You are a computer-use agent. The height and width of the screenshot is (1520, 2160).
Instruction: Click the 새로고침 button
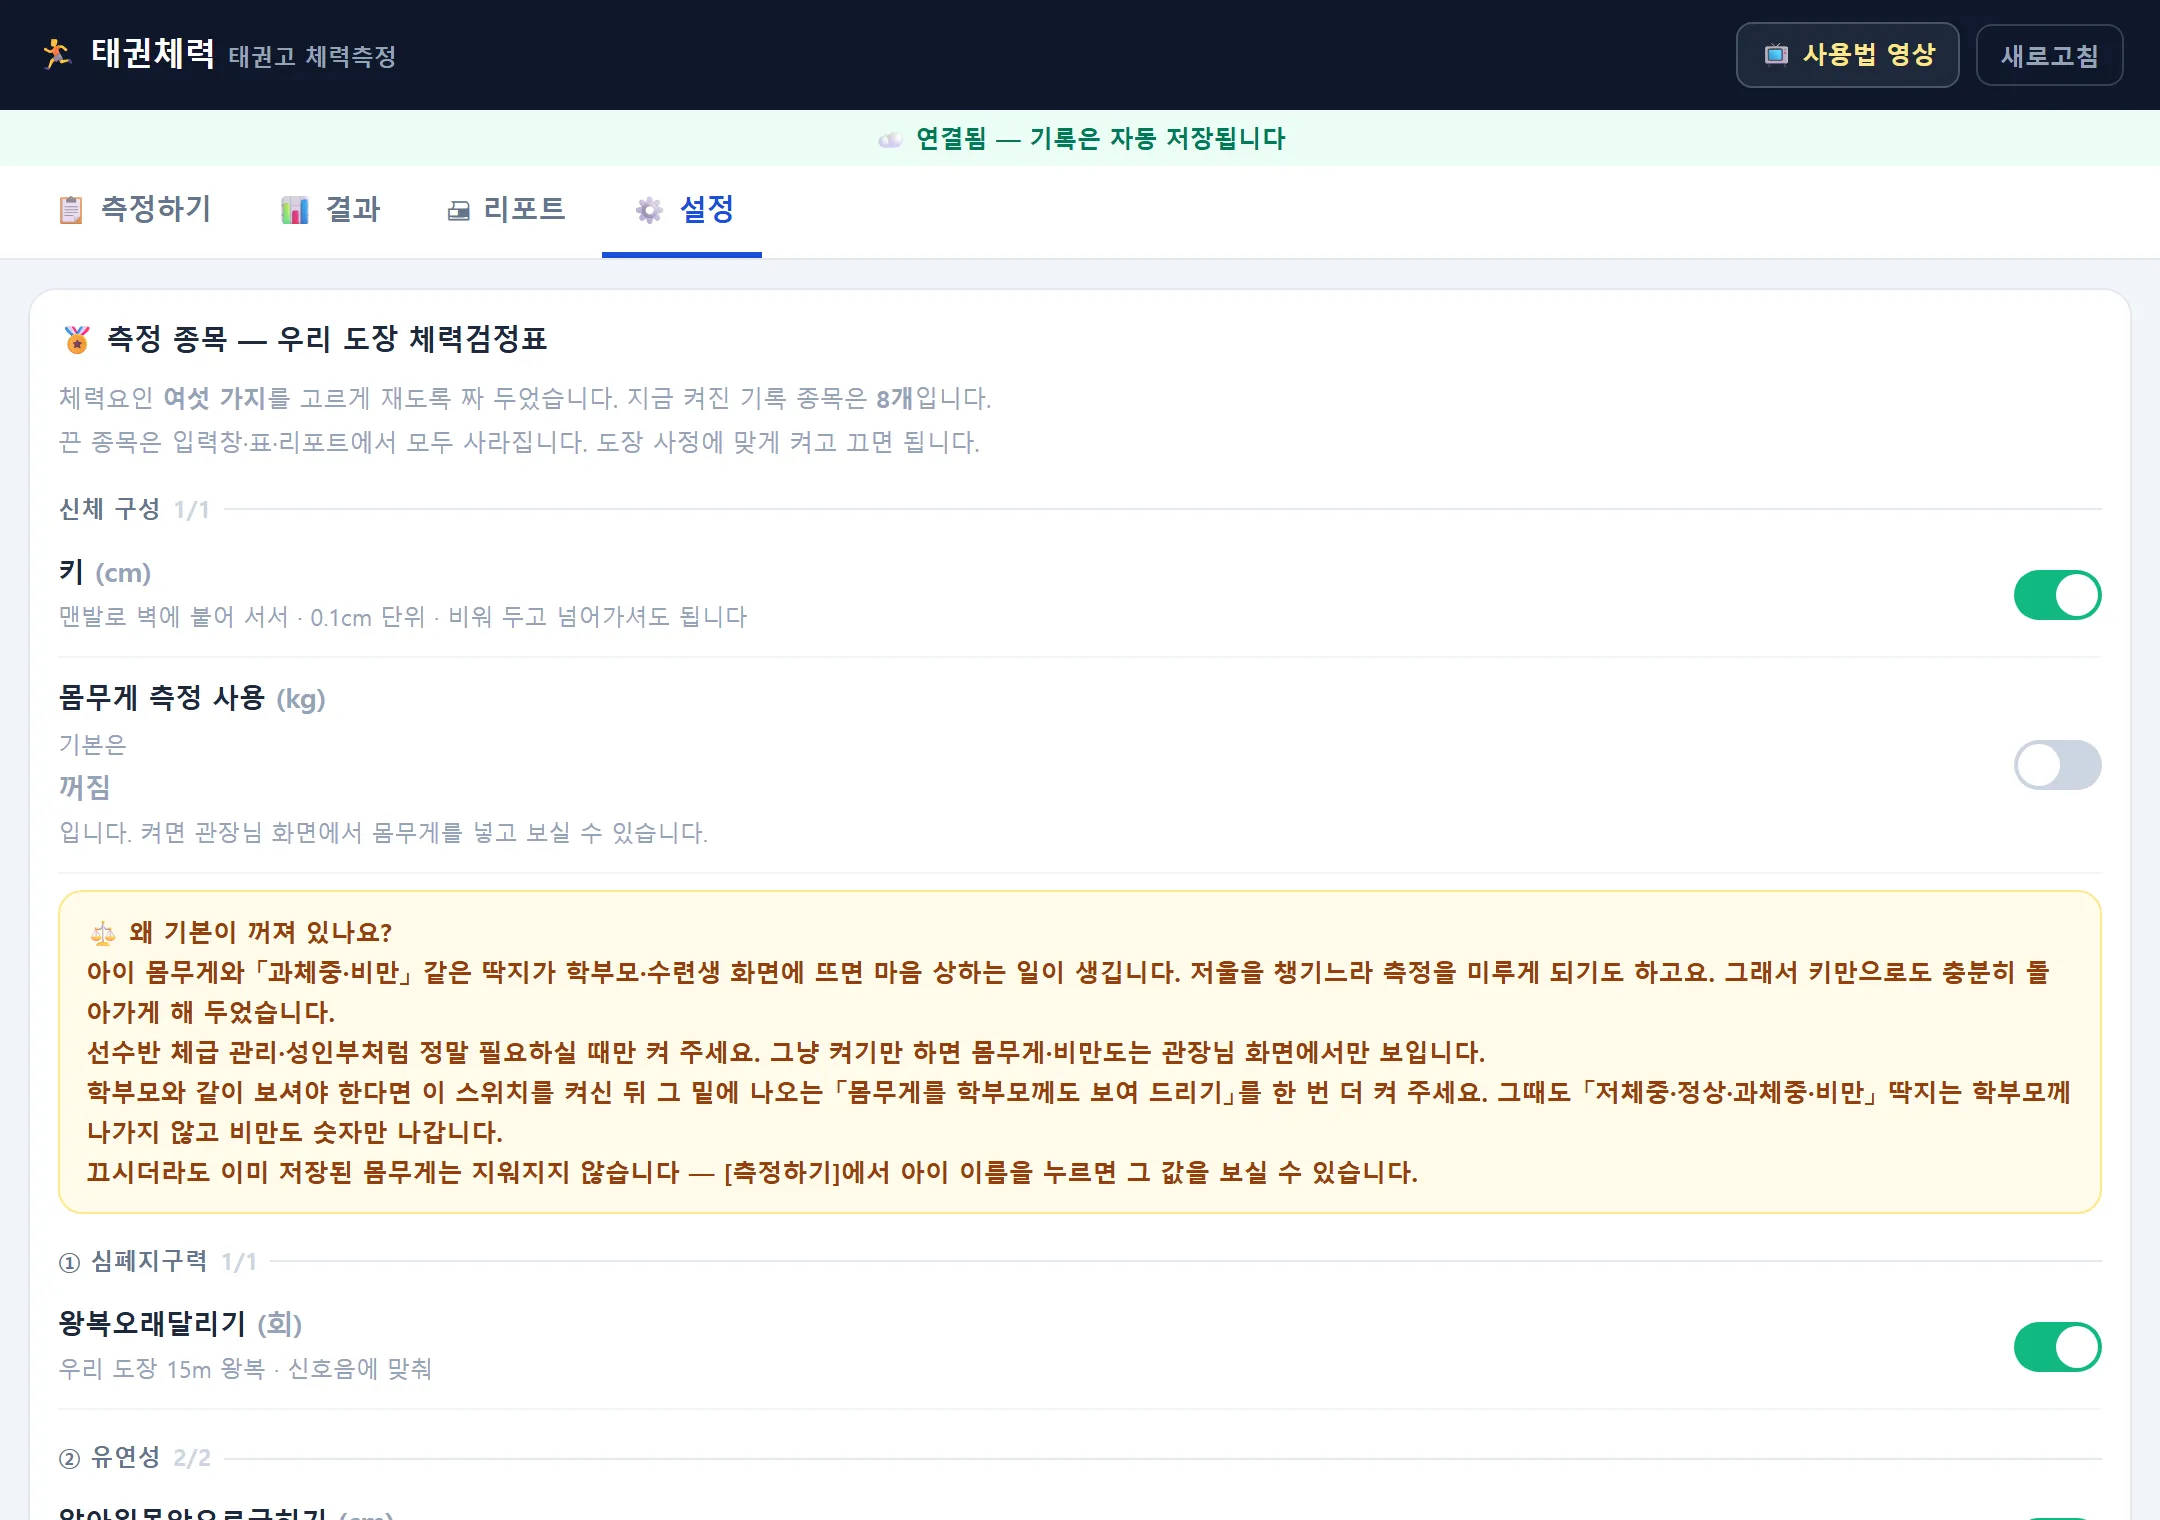2049,55
